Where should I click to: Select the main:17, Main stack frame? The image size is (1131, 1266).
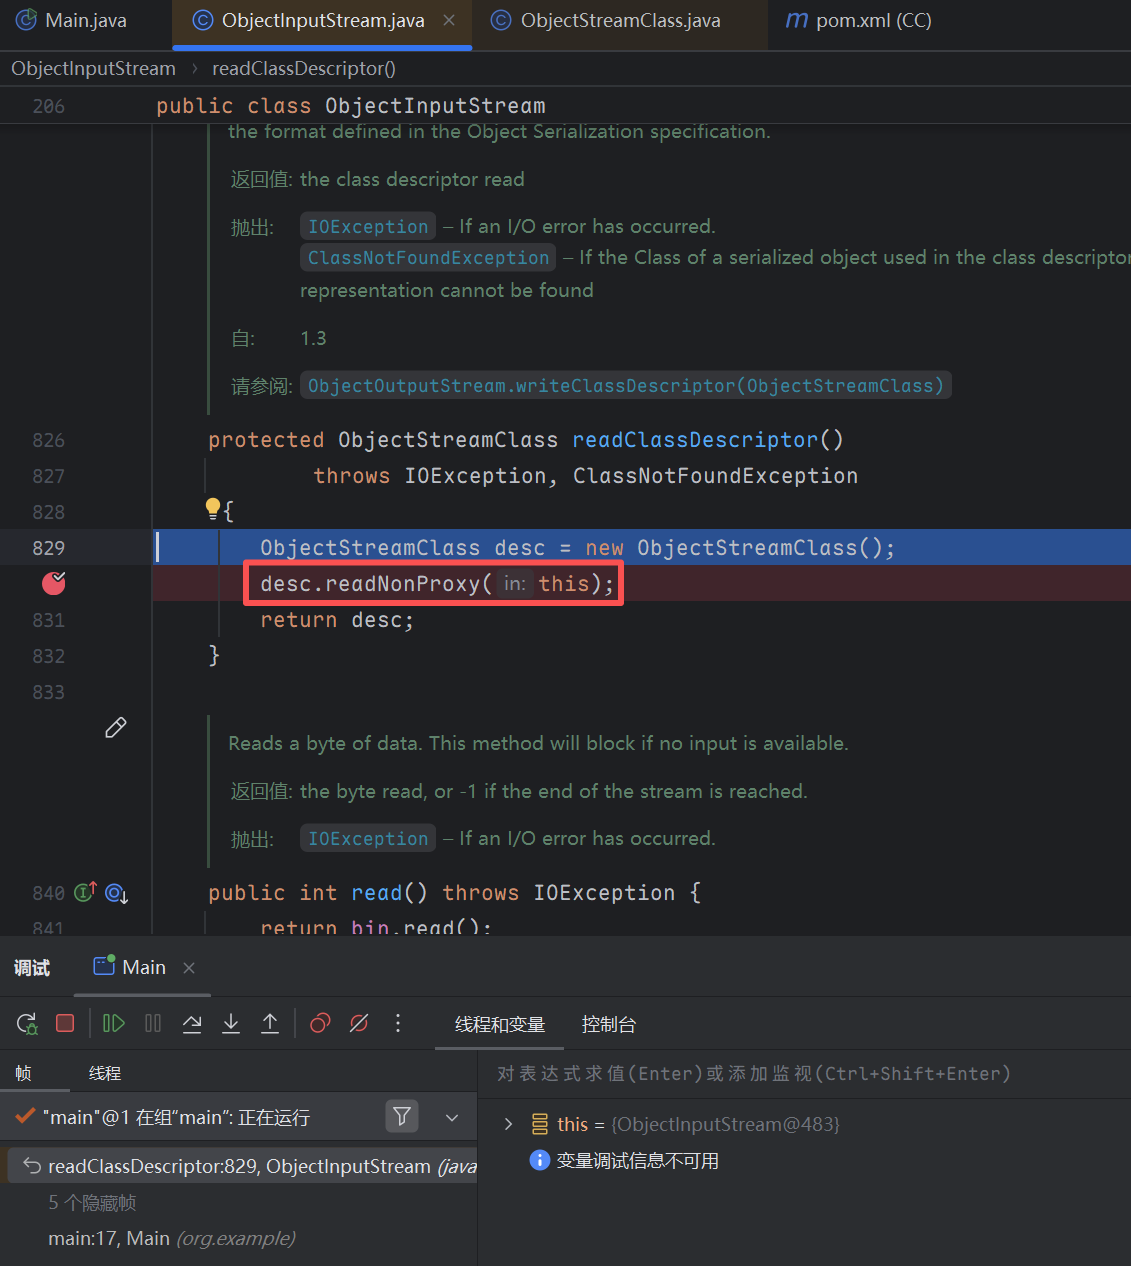171,1238
